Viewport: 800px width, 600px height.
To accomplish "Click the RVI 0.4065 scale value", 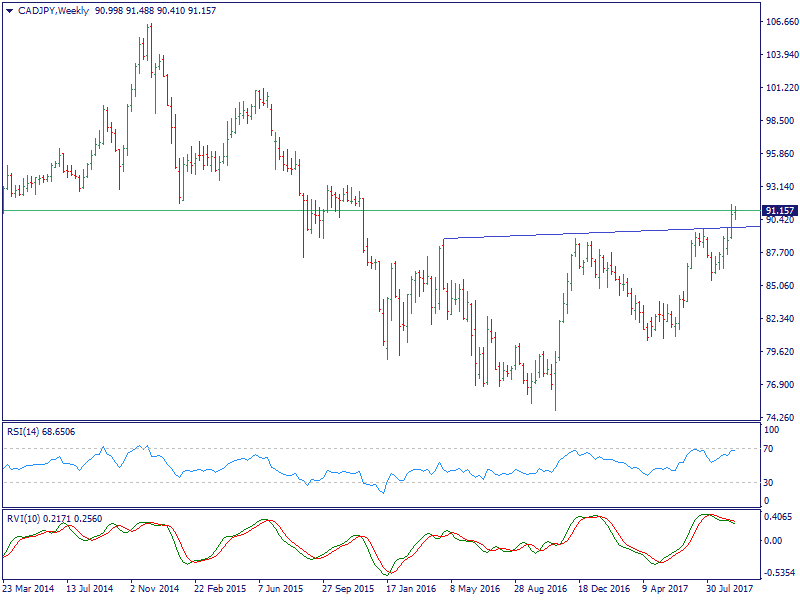I will [x=777, y=517].
